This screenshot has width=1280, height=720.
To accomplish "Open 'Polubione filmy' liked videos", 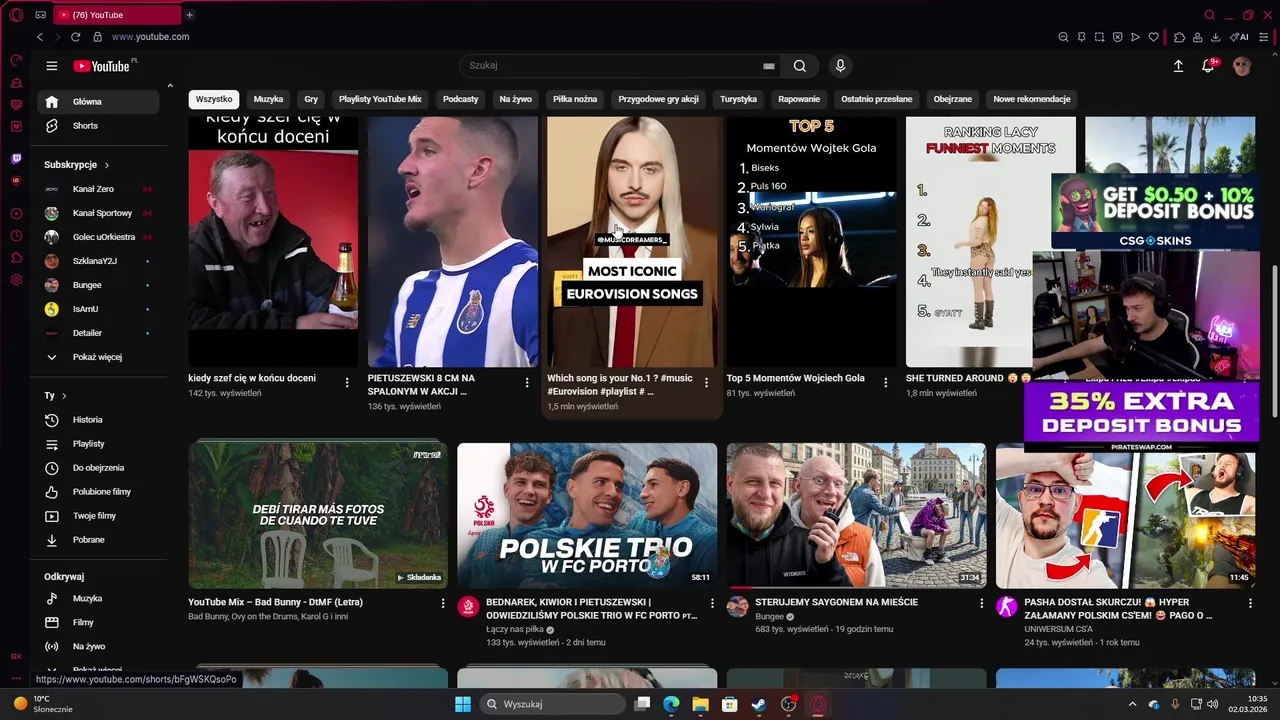I will coord(97,492).
